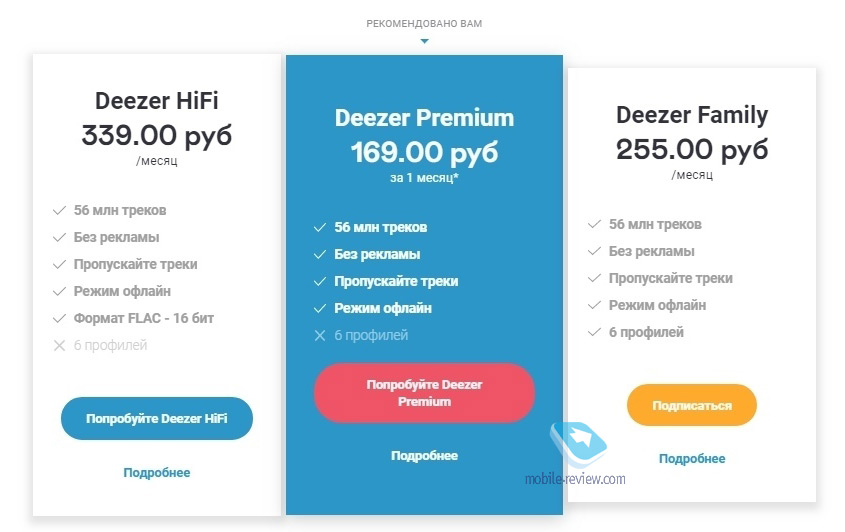
Task: Select the Deezer Family plan title
Action: (692, 115)
